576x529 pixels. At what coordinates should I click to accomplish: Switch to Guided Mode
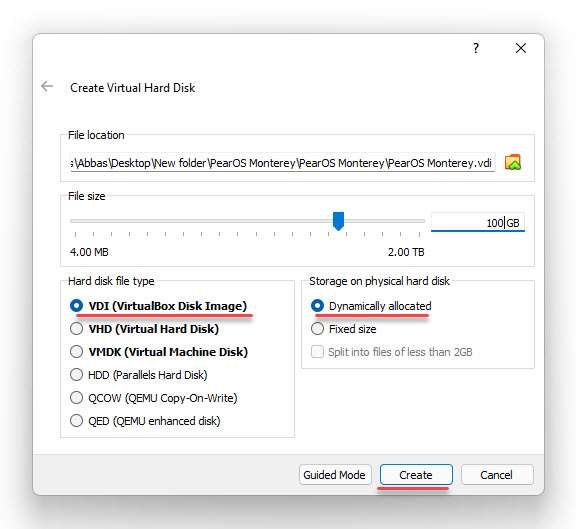click(x=335, y=475)
